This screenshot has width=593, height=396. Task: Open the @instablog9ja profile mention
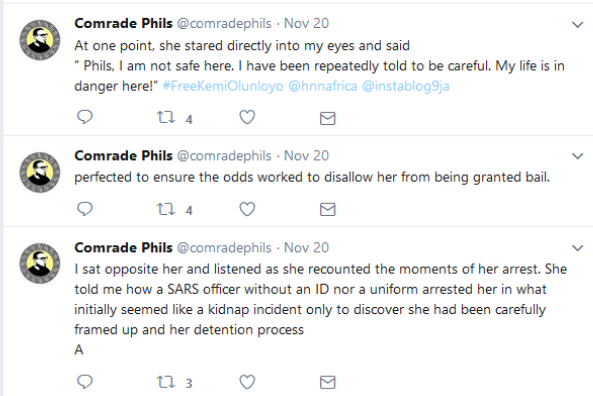point(406,86)
